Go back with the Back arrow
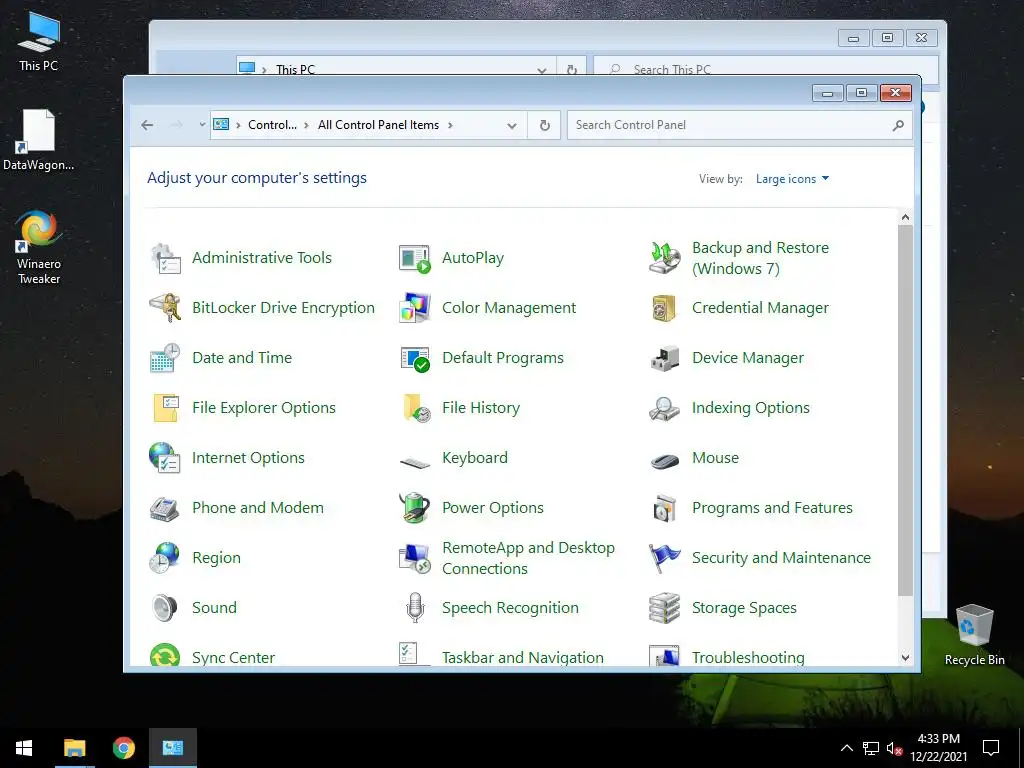This screenshot has width=1024, height=768. pyautogui.click(x=148, y=125)
